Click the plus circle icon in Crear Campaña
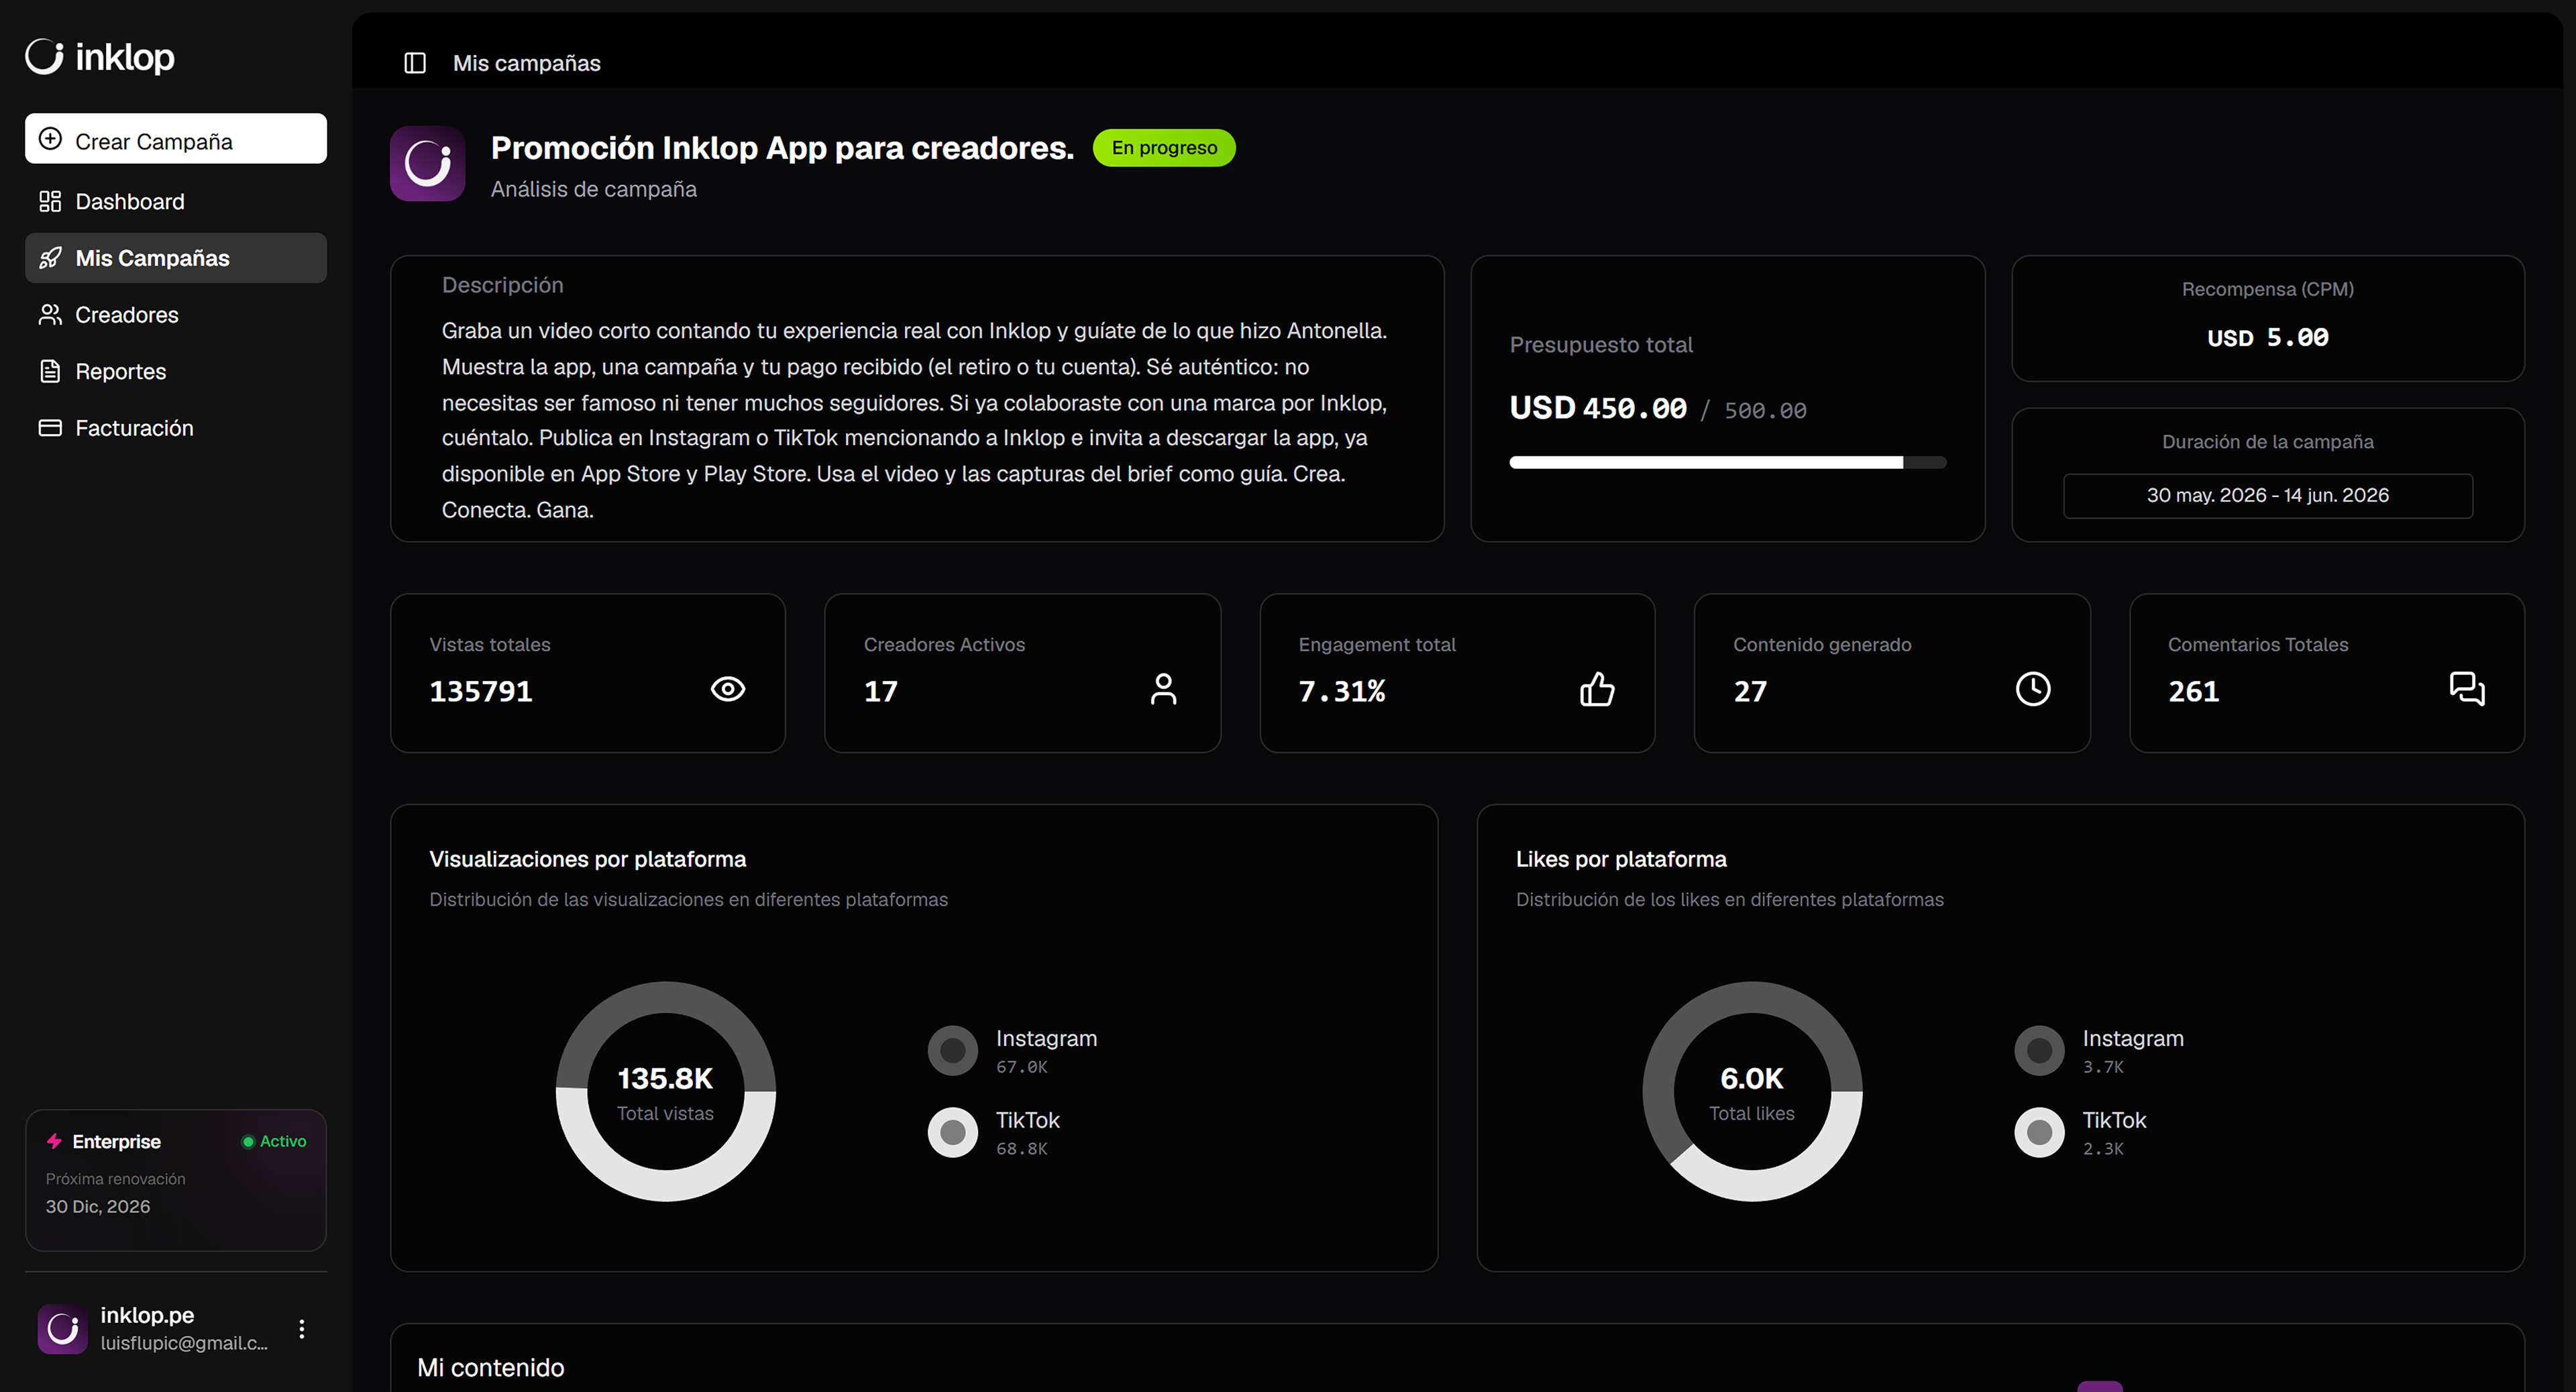Screen dimensions: 2576x1392 50,139
